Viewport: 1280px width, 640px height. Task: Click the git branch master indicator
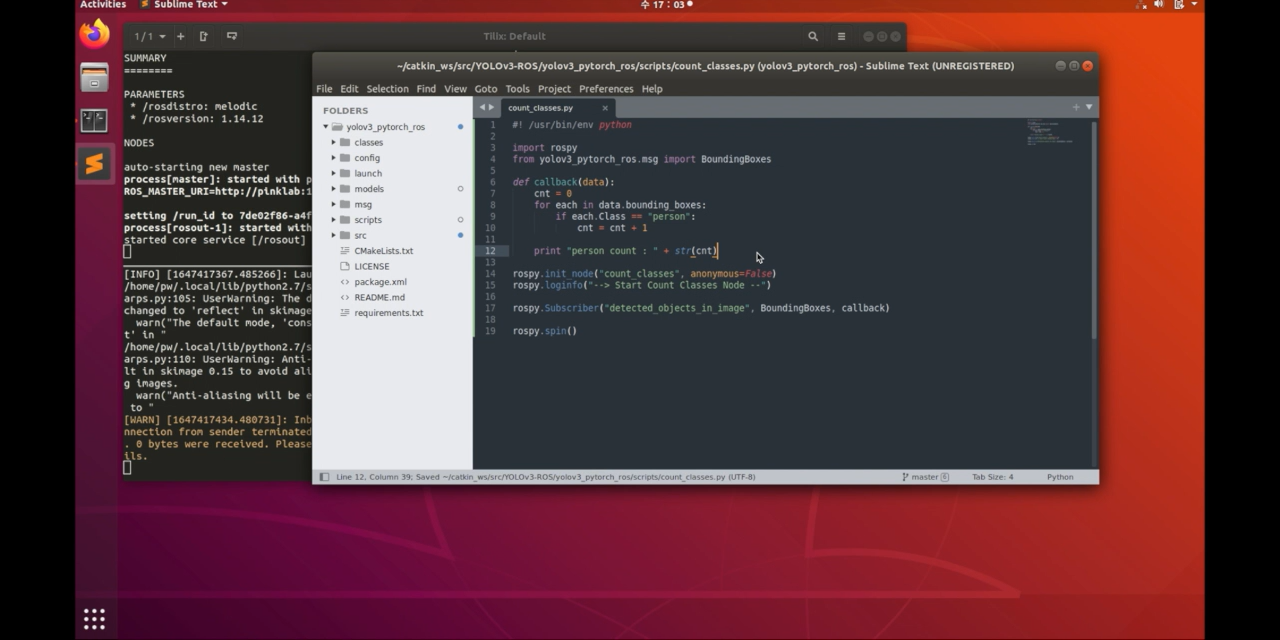click(x=925, y=477)
